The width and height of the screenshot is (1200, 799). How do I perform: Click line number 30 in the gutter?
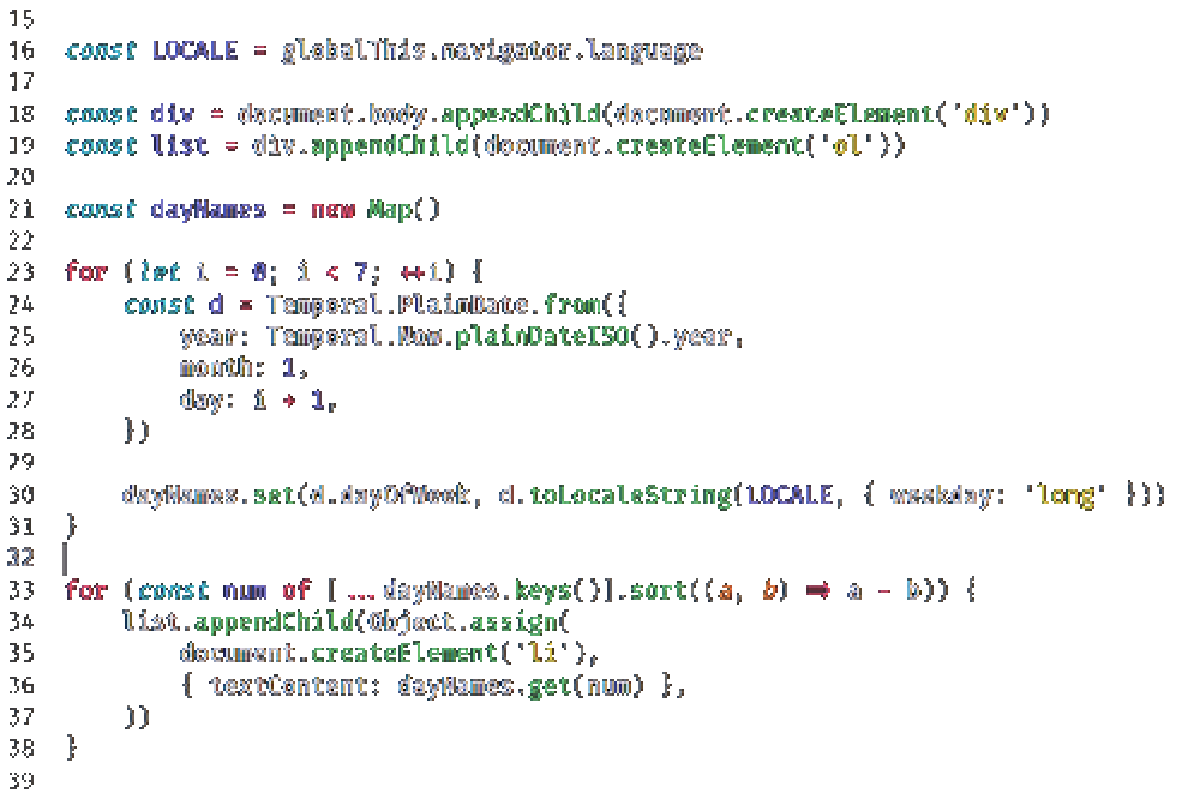coord(21,495)
